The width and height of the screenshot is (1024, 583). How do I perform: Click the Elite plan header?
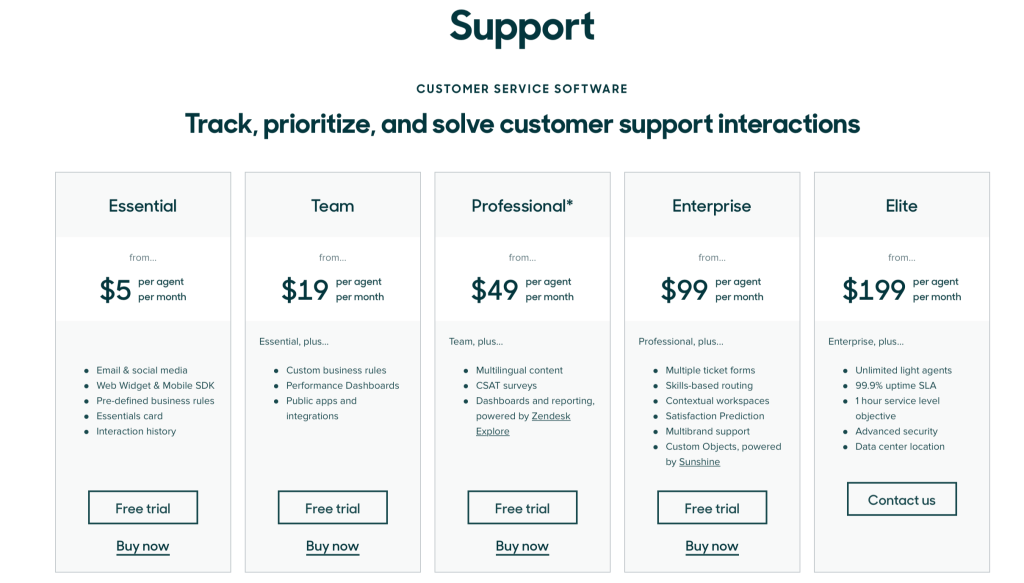click(901, 205)
